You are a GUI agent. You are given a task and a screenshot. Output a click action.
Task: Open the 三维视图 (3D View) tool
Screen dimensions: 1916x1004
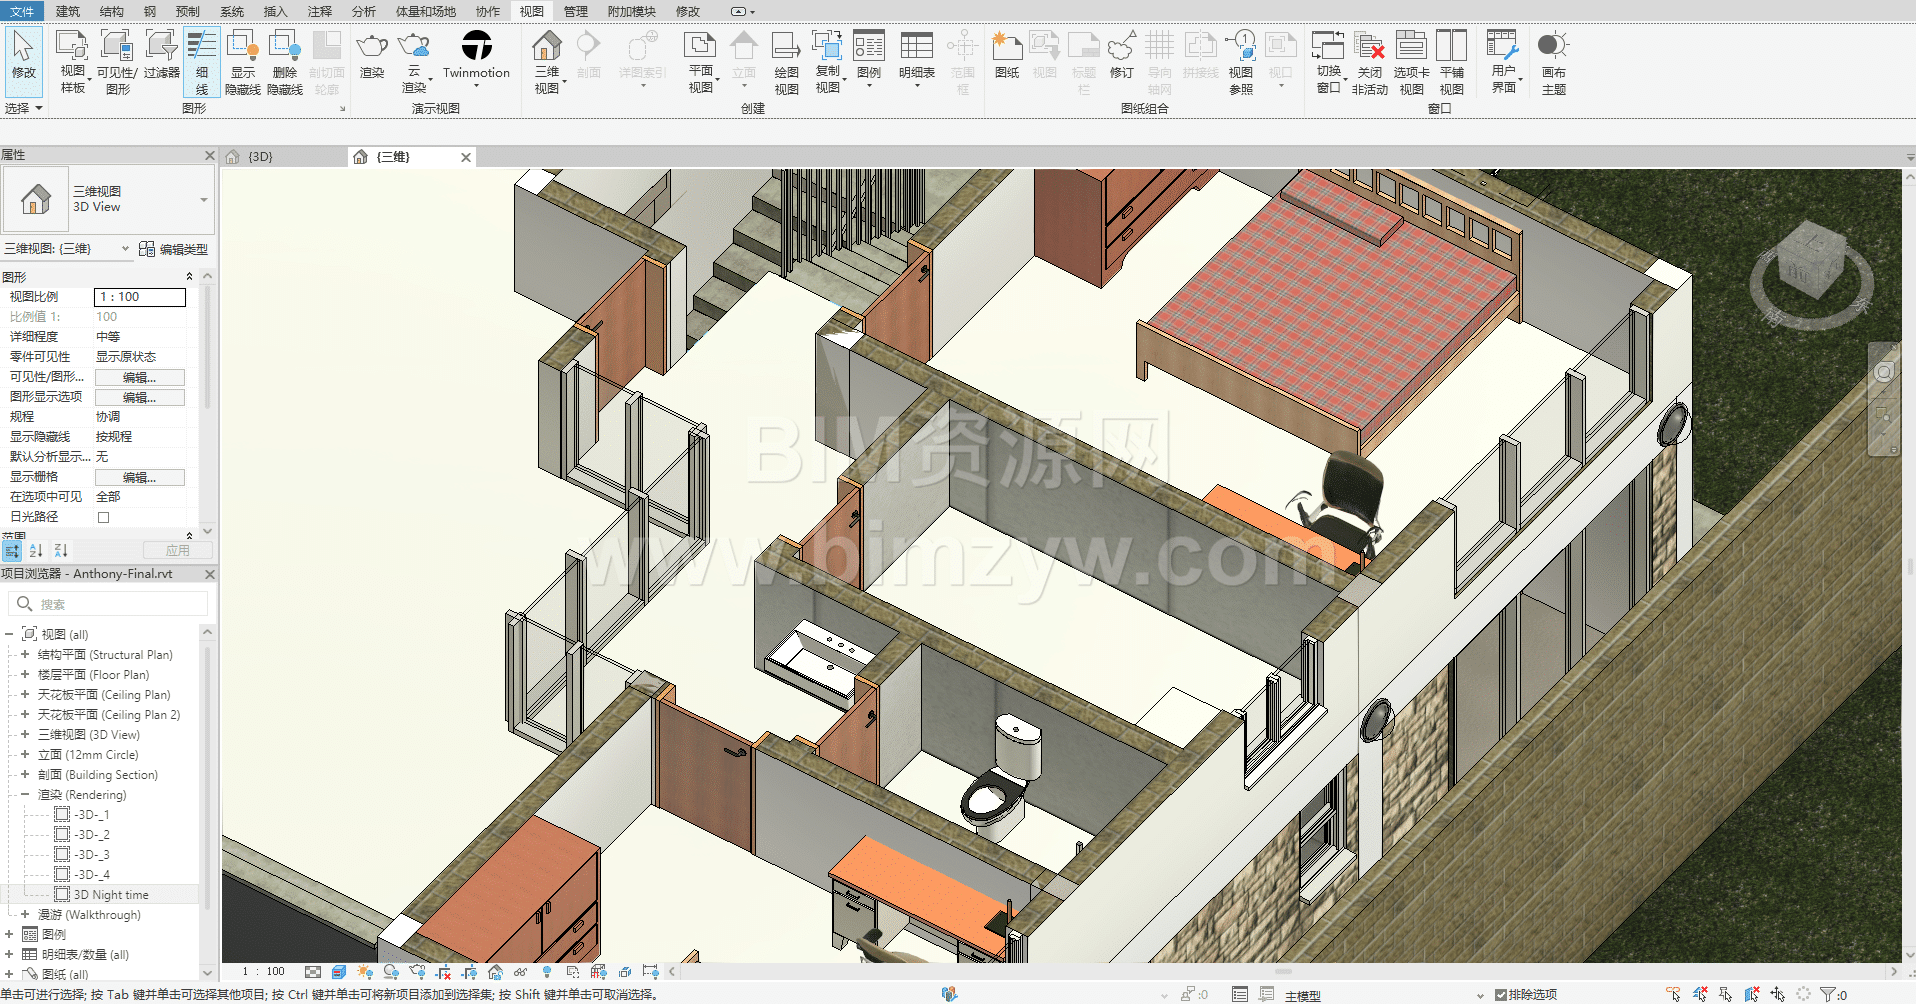pos(546,47)
